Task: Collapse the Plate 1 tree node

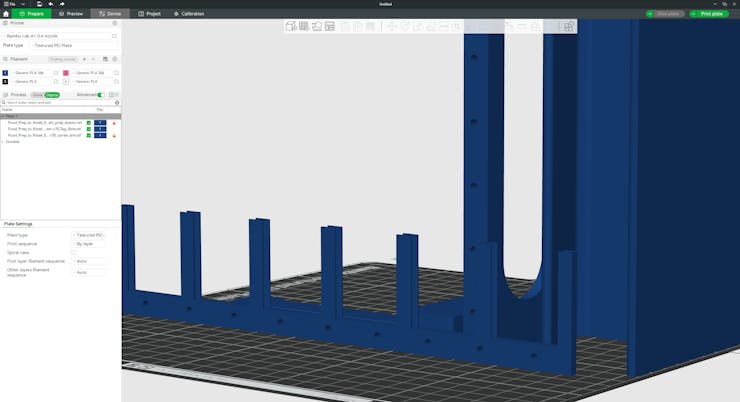Action: (3, 116)
